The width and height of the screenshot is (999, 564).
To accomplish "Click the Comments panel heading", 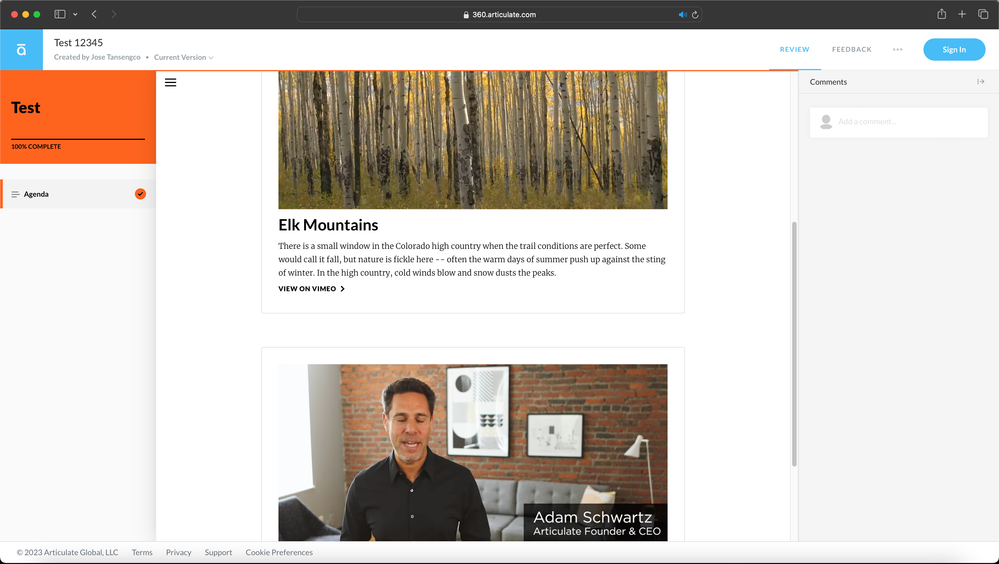I will (828, 82).
